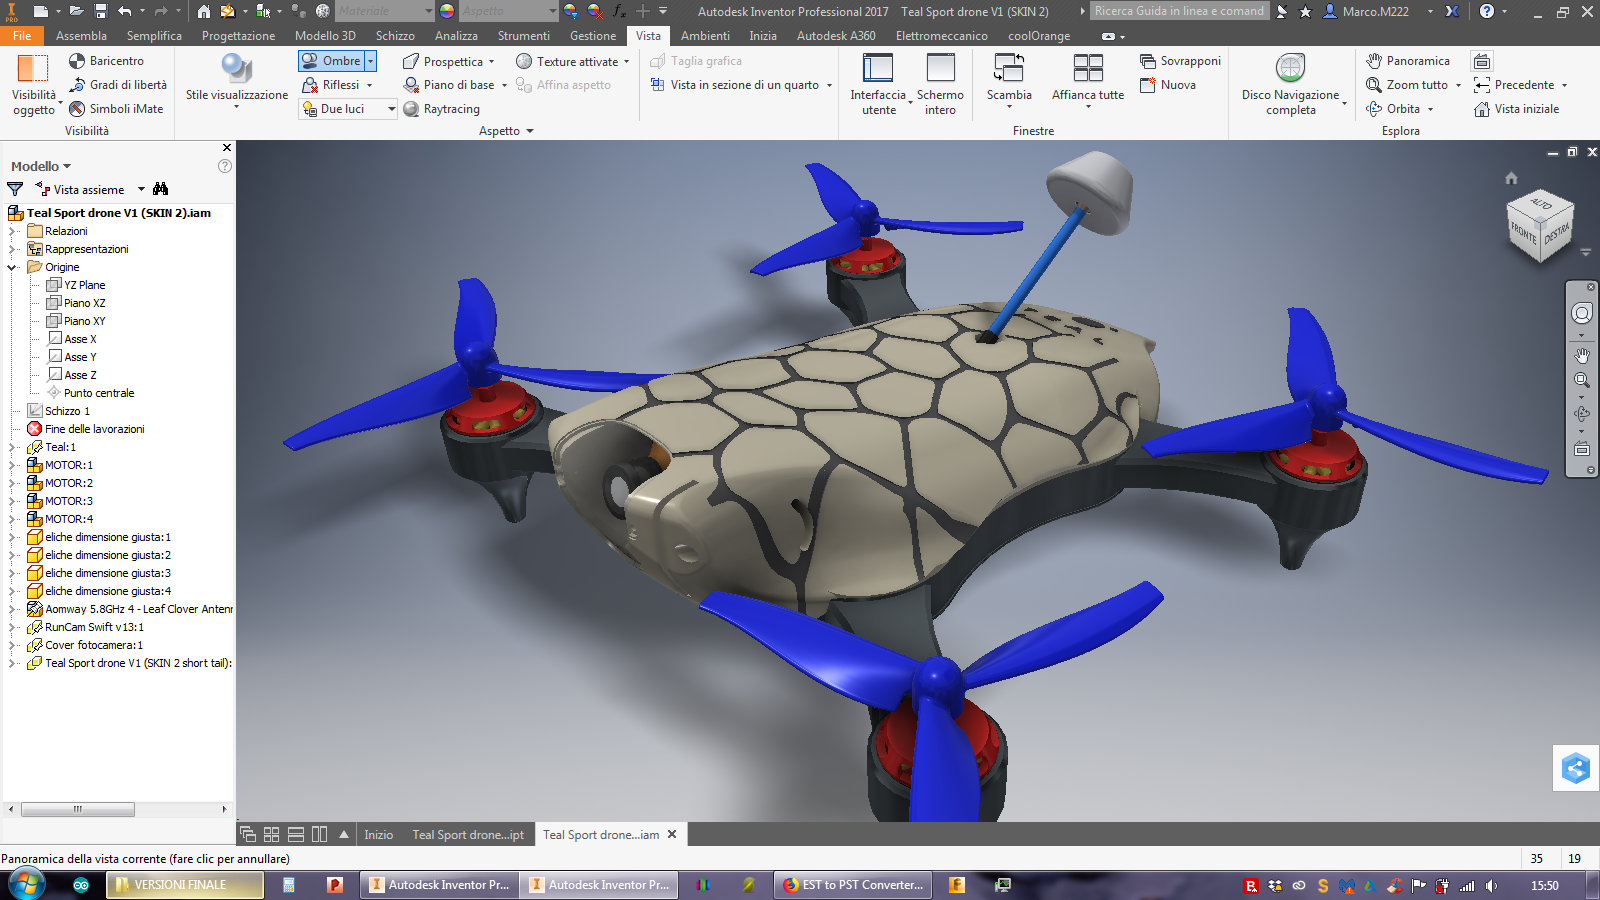Switch to the Teal Sport drone...ipt document tab

[x=468, y=835]
